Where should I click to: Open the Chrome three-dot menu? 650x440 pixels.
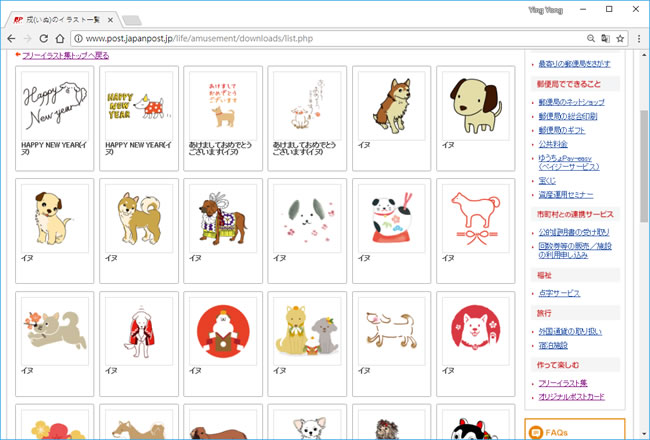(639, 39)
